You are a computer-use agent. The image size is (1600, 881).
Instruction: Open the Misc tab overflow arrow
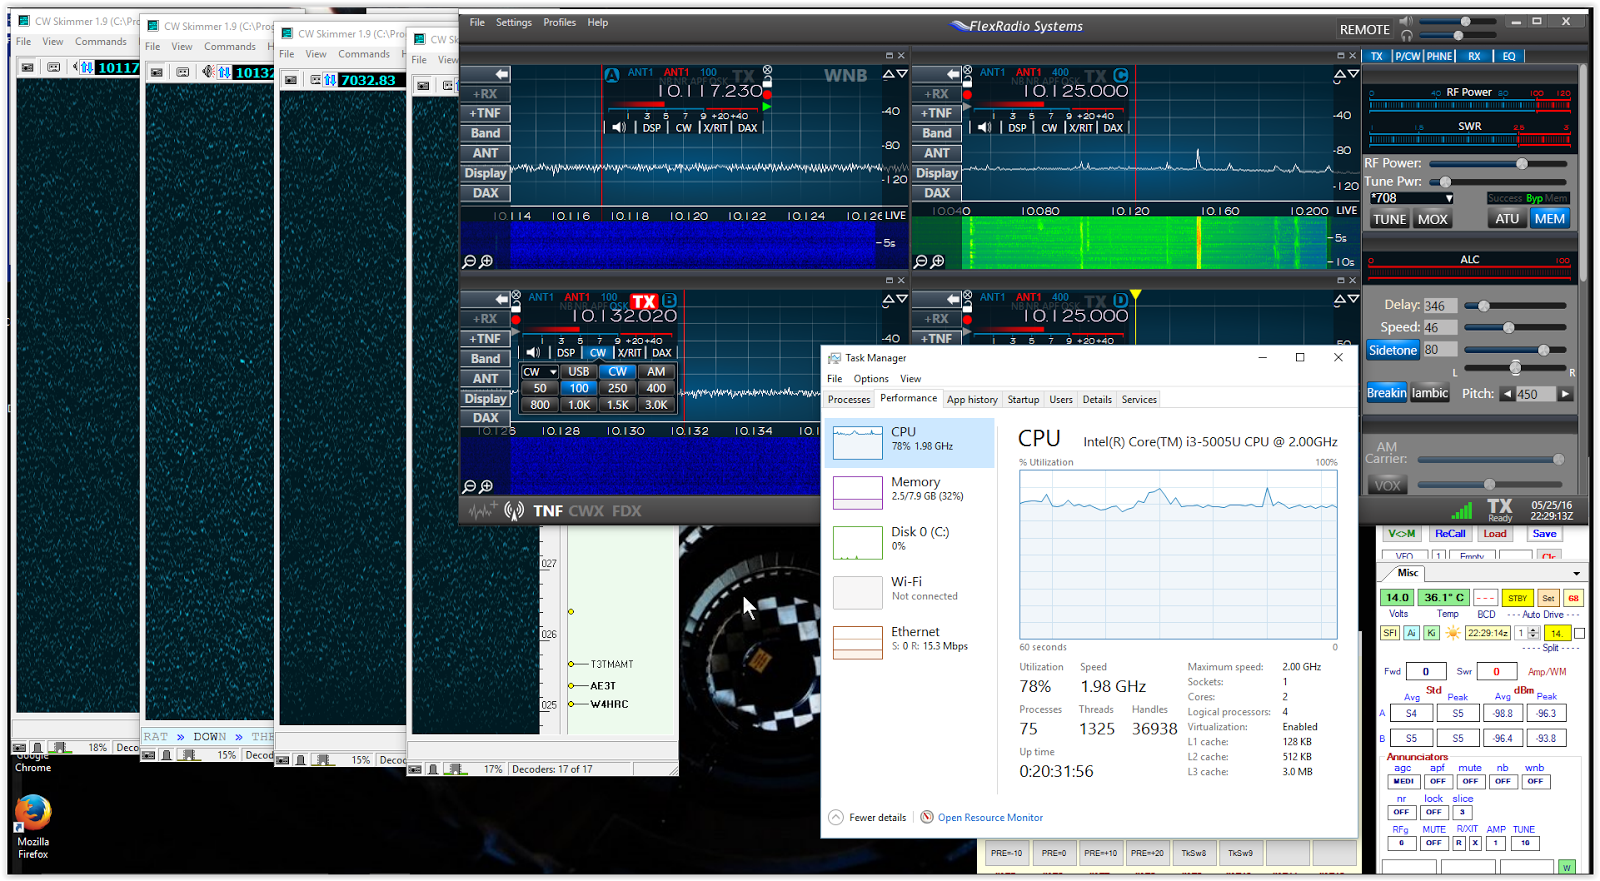pos(1577,574)
